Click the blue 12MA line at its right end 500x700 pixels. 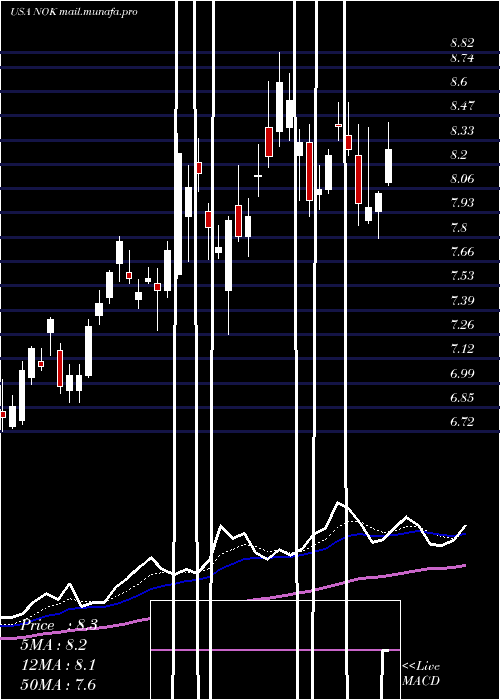coord(464,534)
